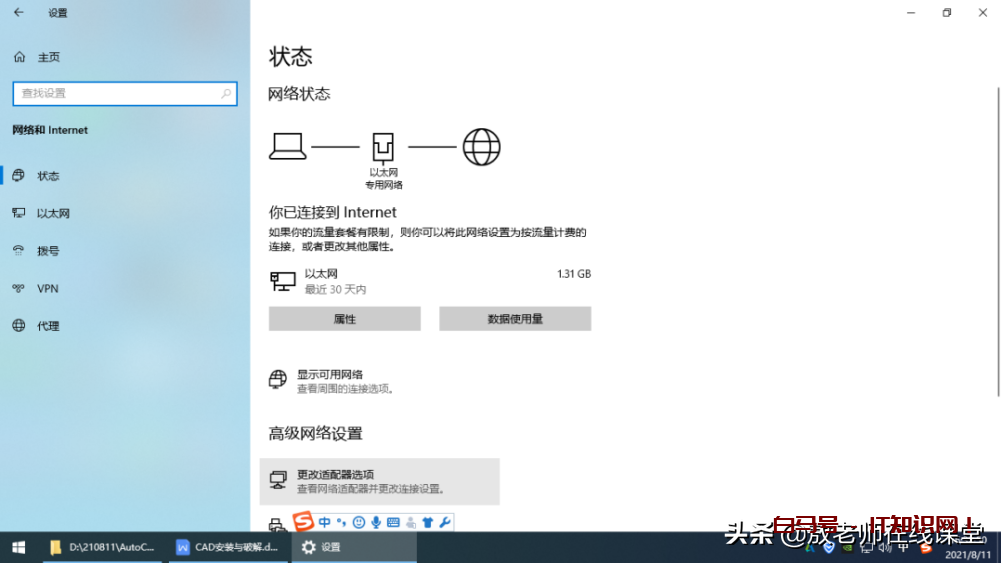Open the emoji smiley panel on the IME bar
The width and height of the screenshot is (1001, 563).
[359, 522]
